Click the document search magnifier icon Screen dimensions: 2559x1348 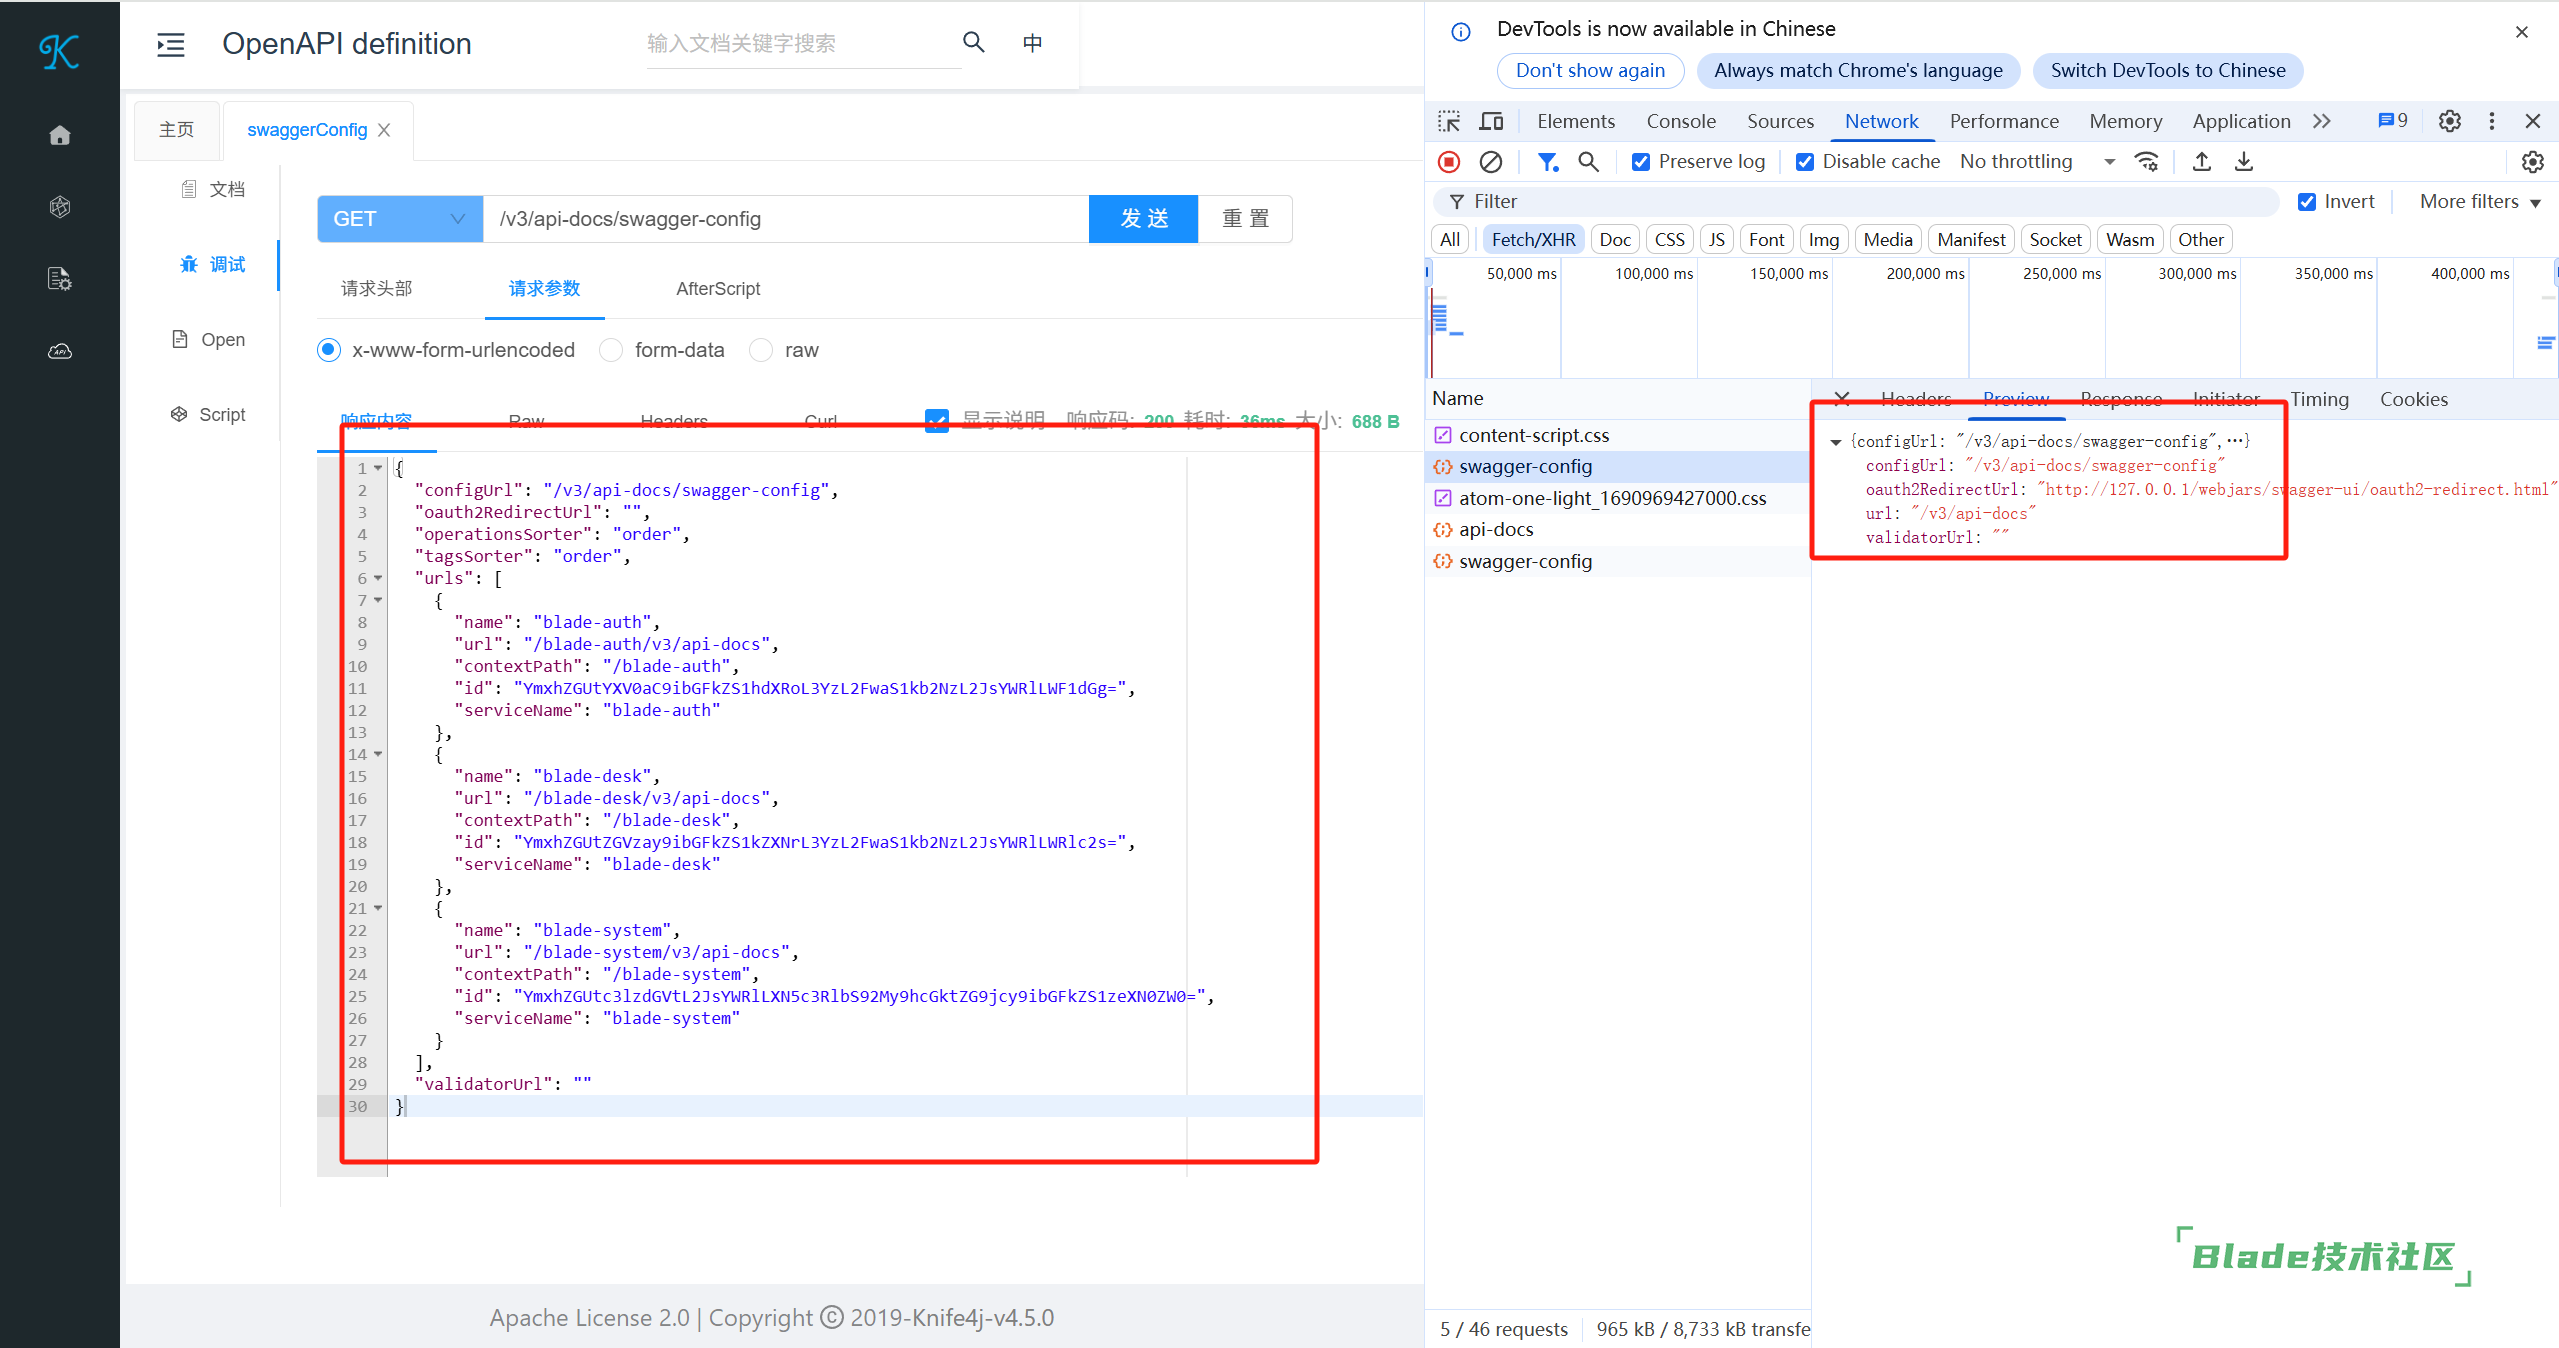click(973, 42)
